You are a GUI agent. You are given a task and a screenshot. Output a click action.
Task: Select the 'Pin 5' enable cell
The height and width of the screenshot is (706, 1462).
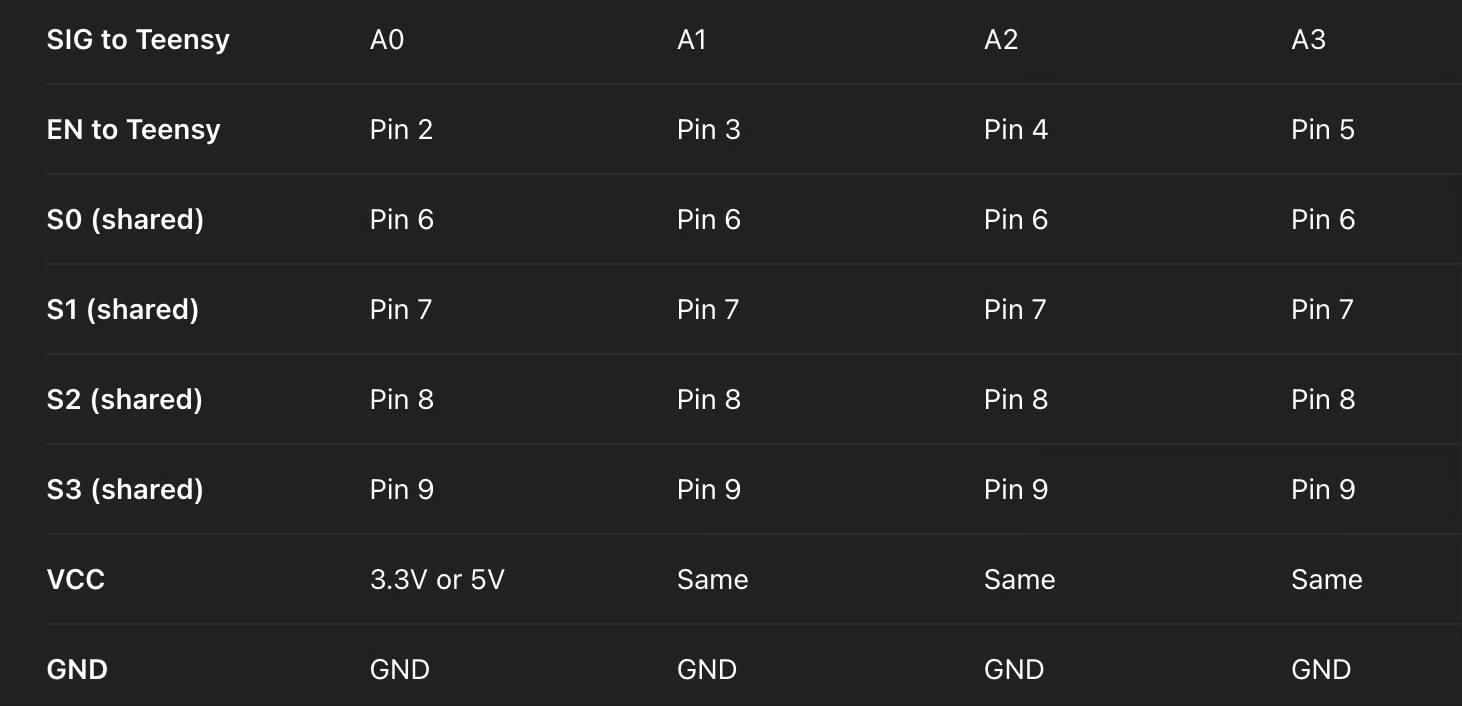click(1322, 130)
